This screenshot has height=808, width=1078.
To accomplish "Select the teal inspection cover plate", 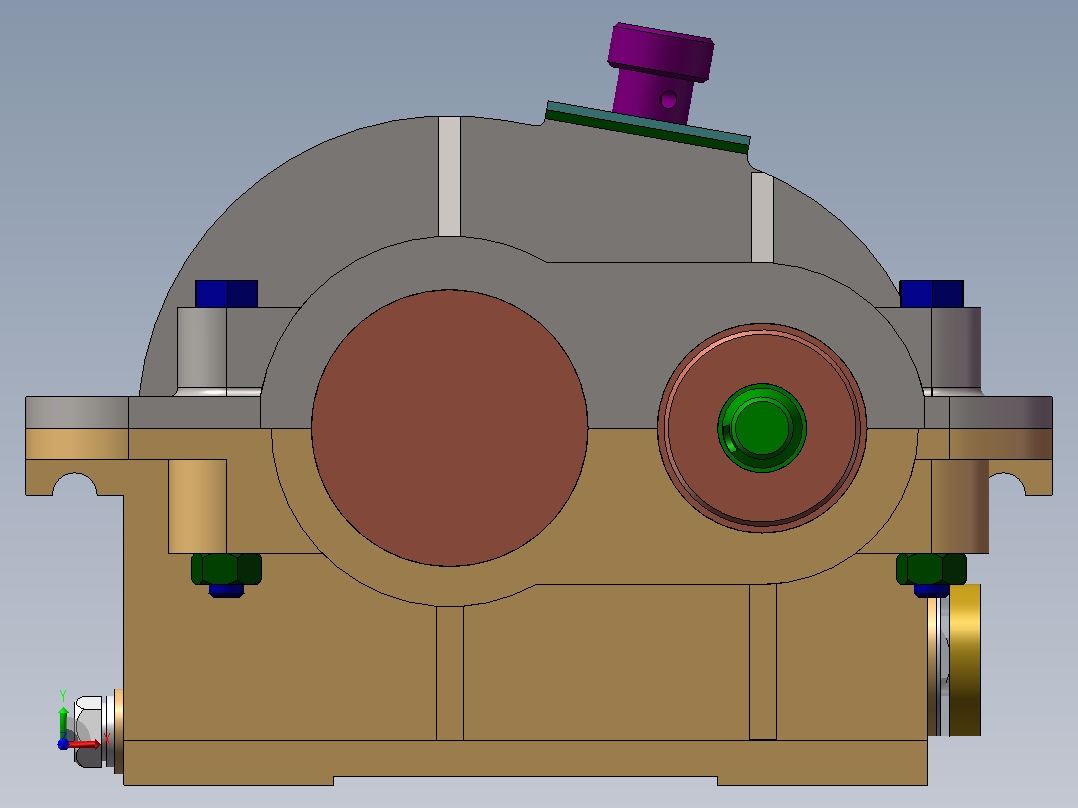I will 648,122.
